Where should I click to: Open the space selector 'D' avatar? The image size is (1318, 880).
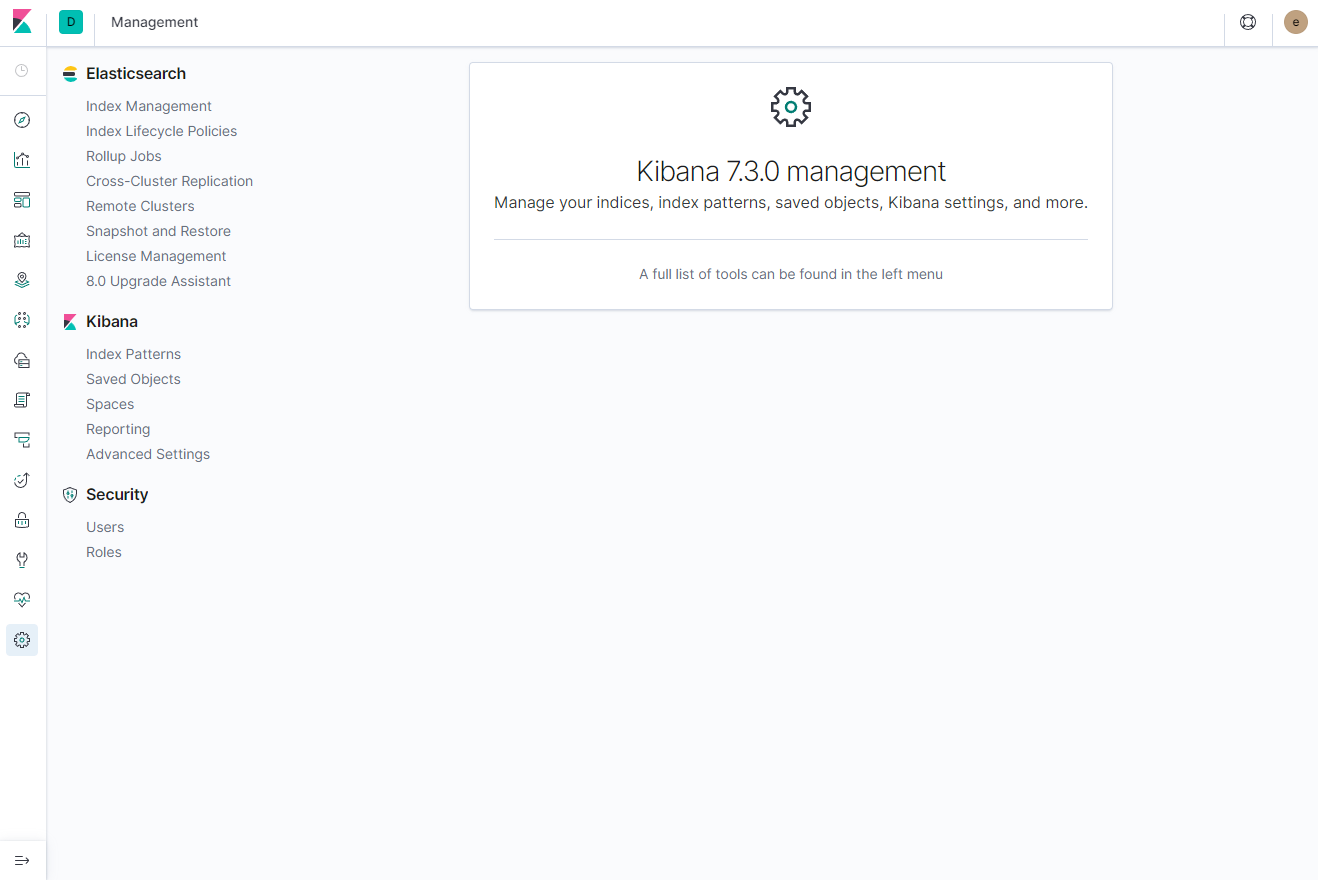coord(71,22)
